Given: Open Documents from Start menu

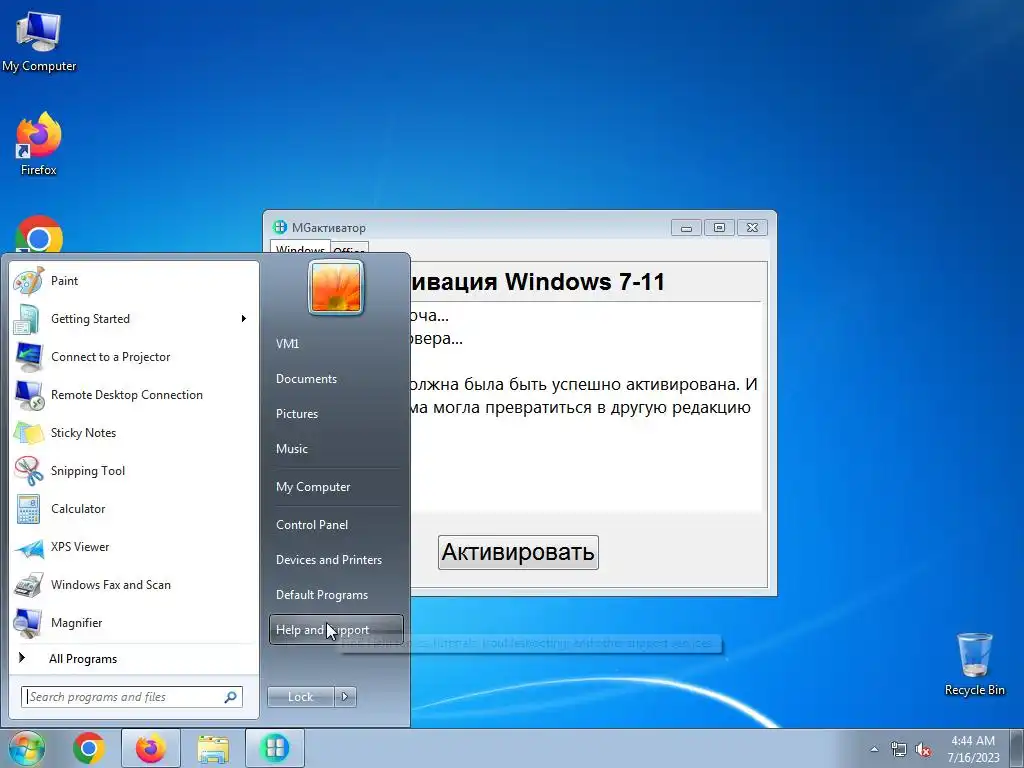Looking at the screenshot, I should point(306,379).
